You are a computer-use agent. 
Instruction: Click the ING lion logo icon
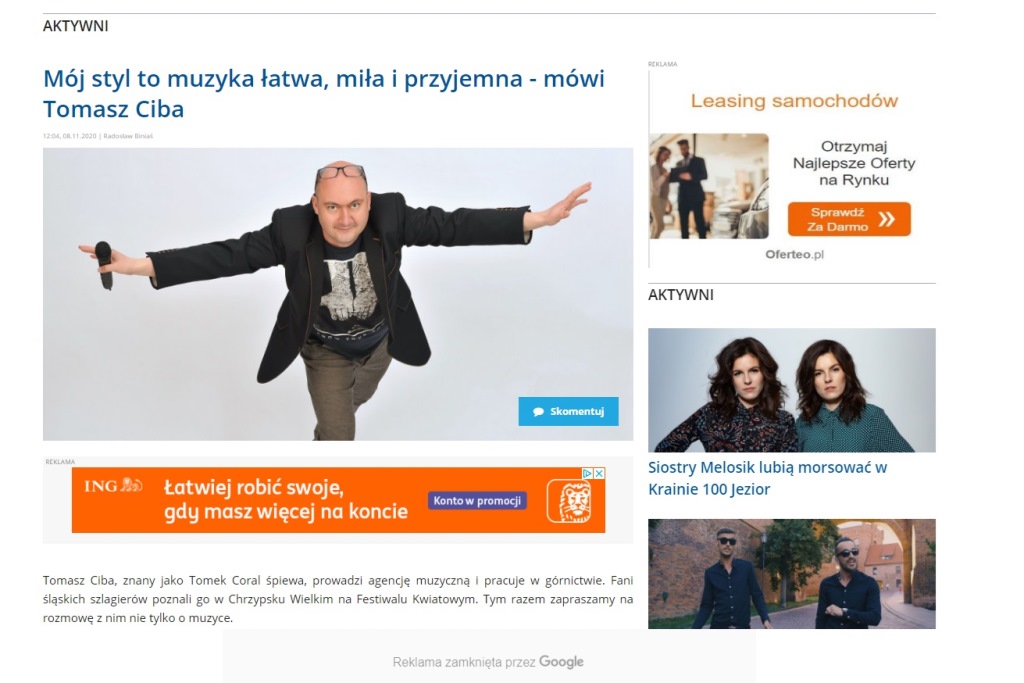[568, 501]
